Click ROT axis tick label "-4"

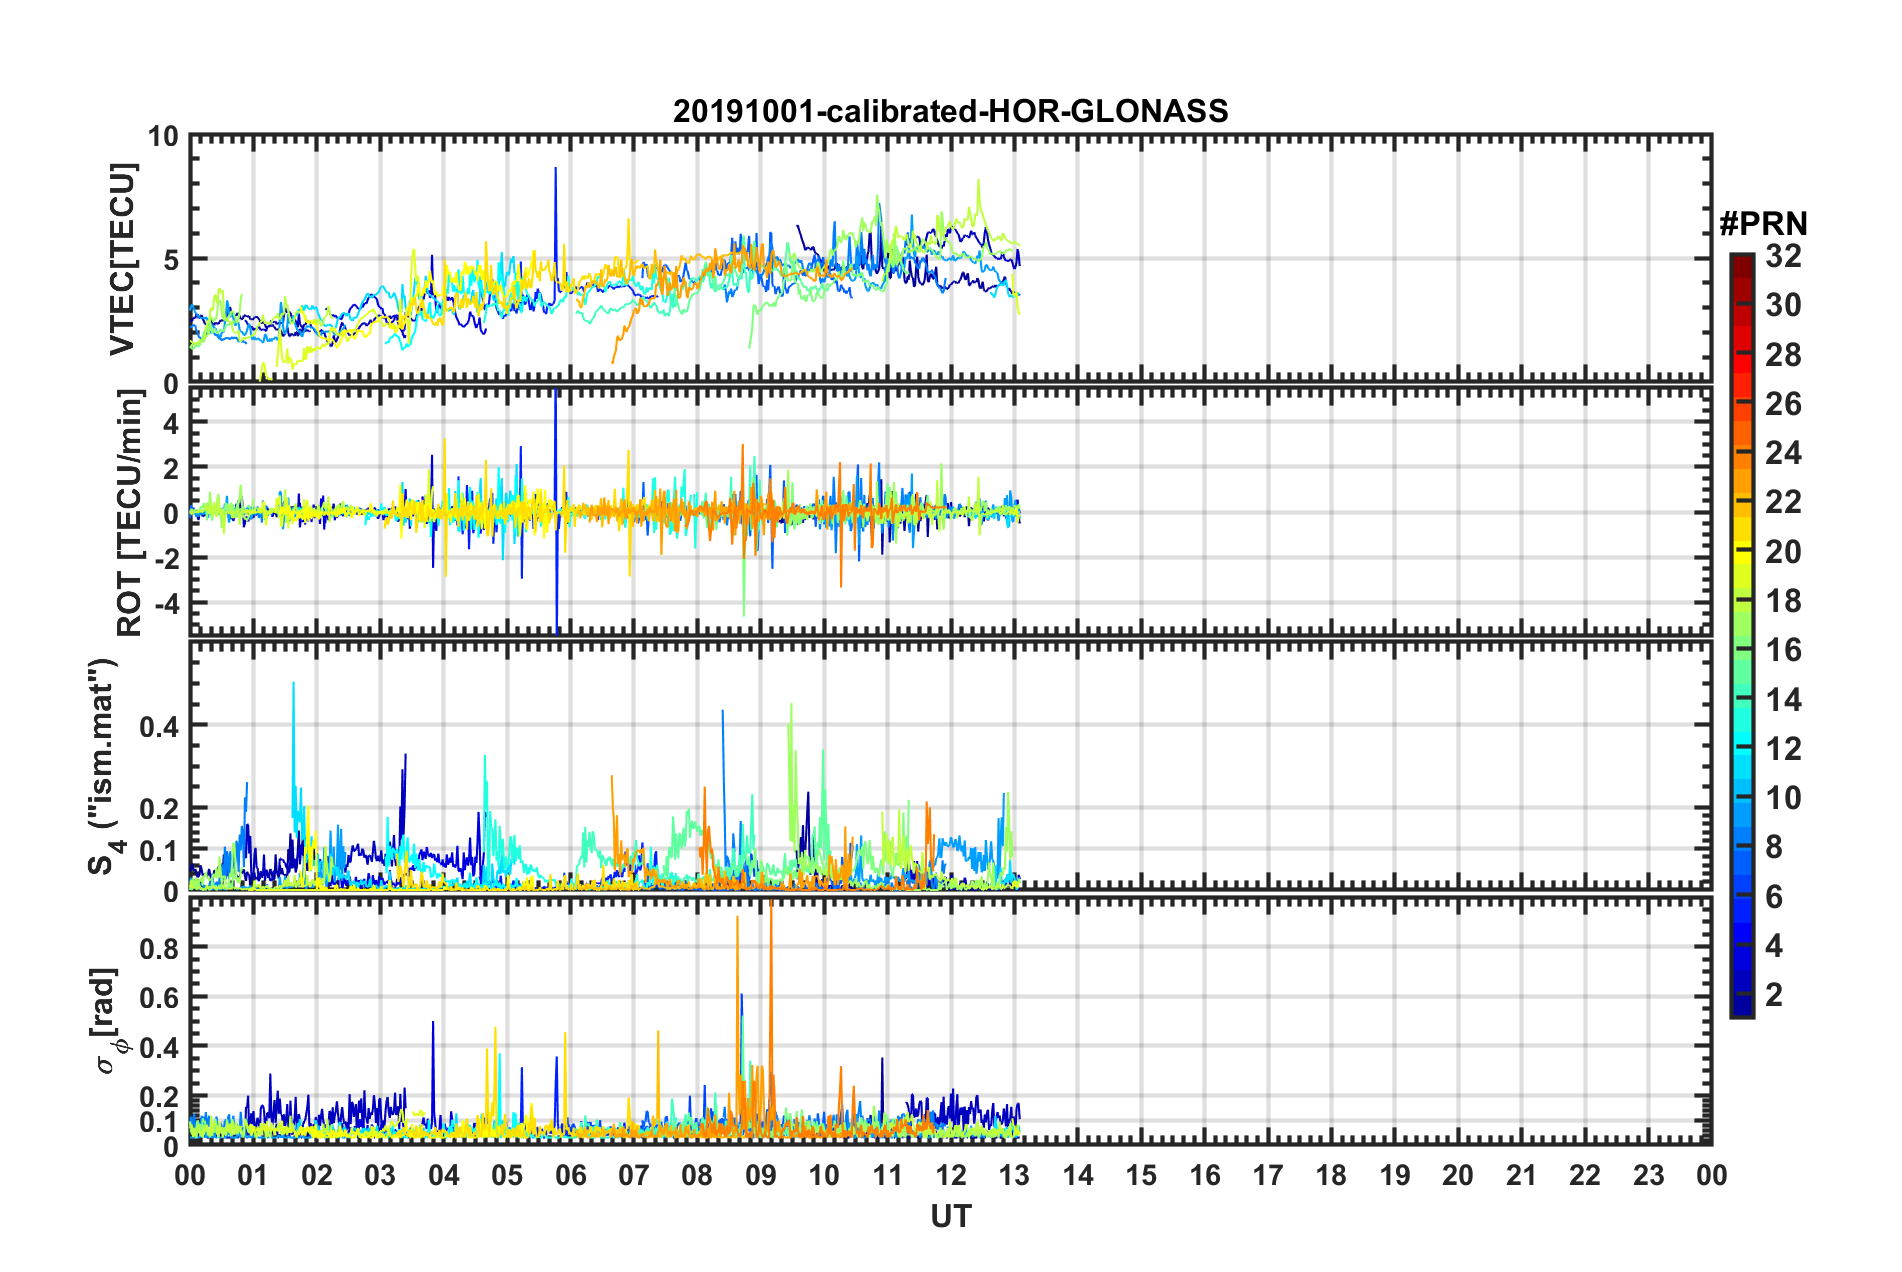166,604
